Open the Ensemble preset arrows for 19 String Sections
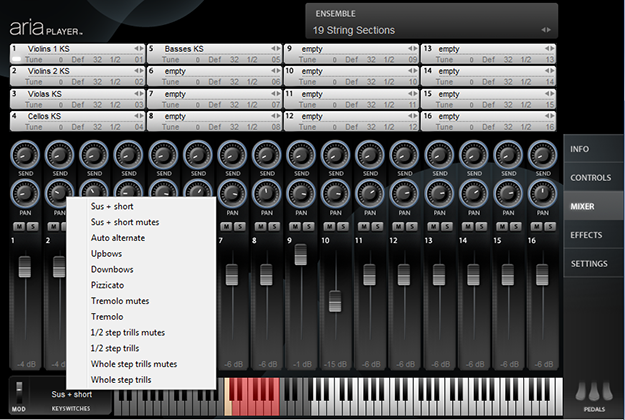Screen dimensions: 625x420 [x=546, y=30]
